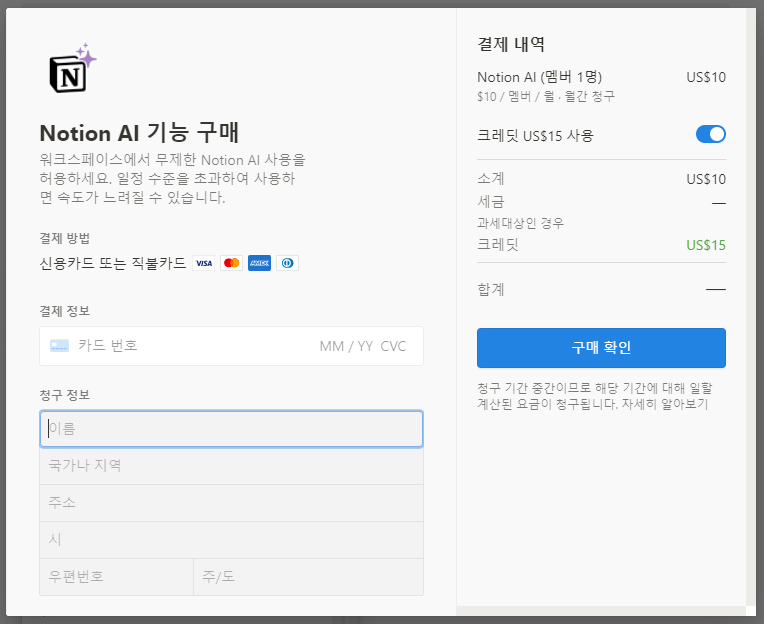
Task: Click the 결제 내역 heading
Action: [511, 44]
